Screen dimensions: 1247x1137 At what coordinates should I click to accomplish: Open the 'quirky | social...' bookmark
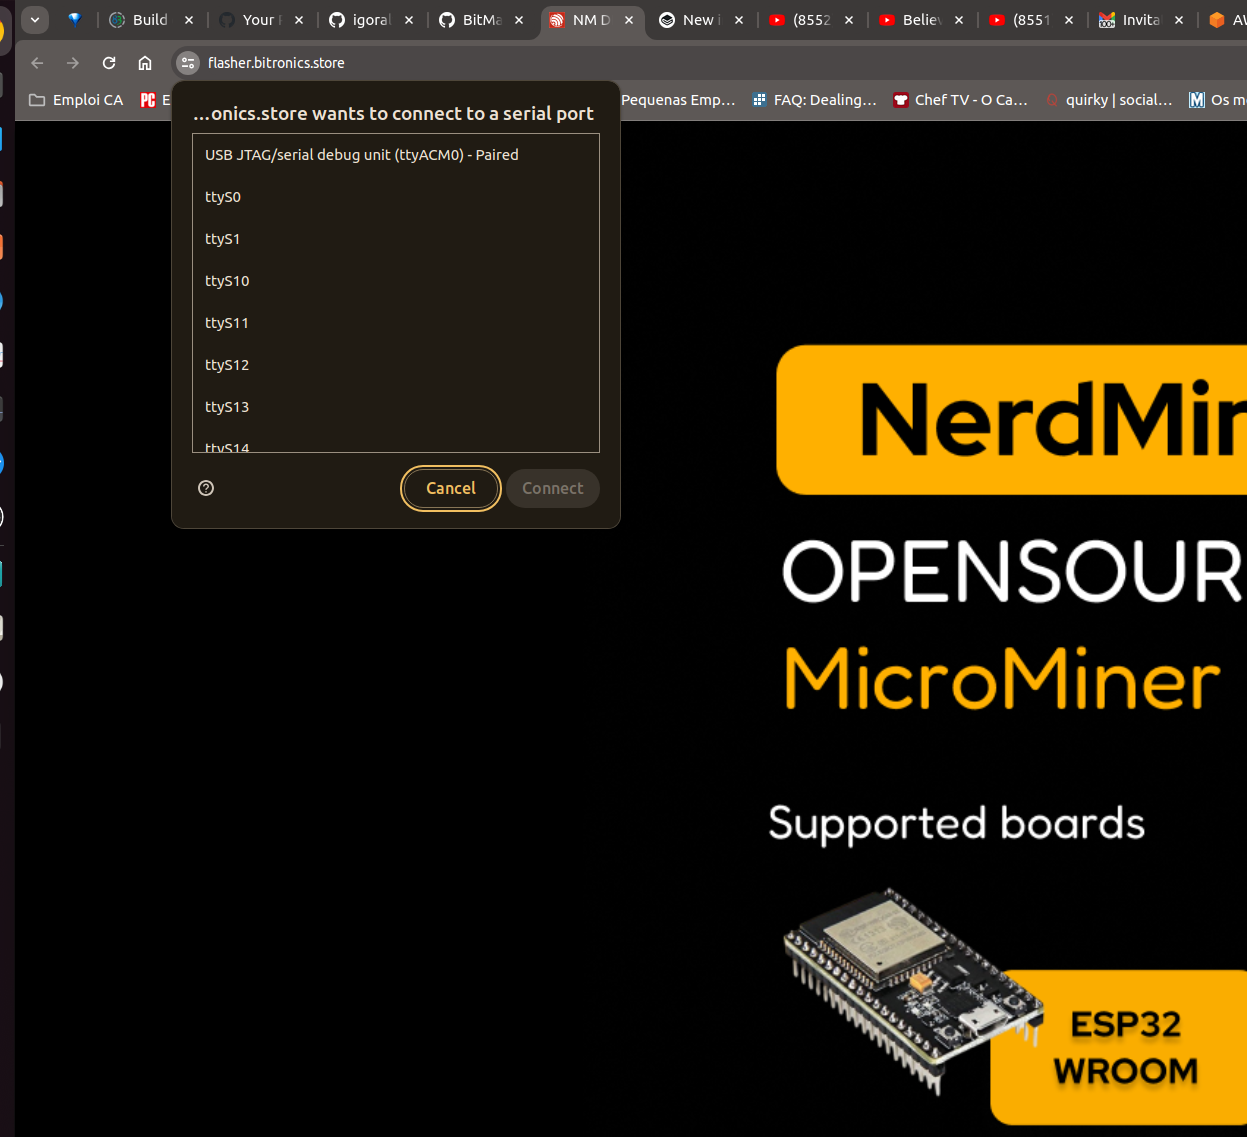1109,100
